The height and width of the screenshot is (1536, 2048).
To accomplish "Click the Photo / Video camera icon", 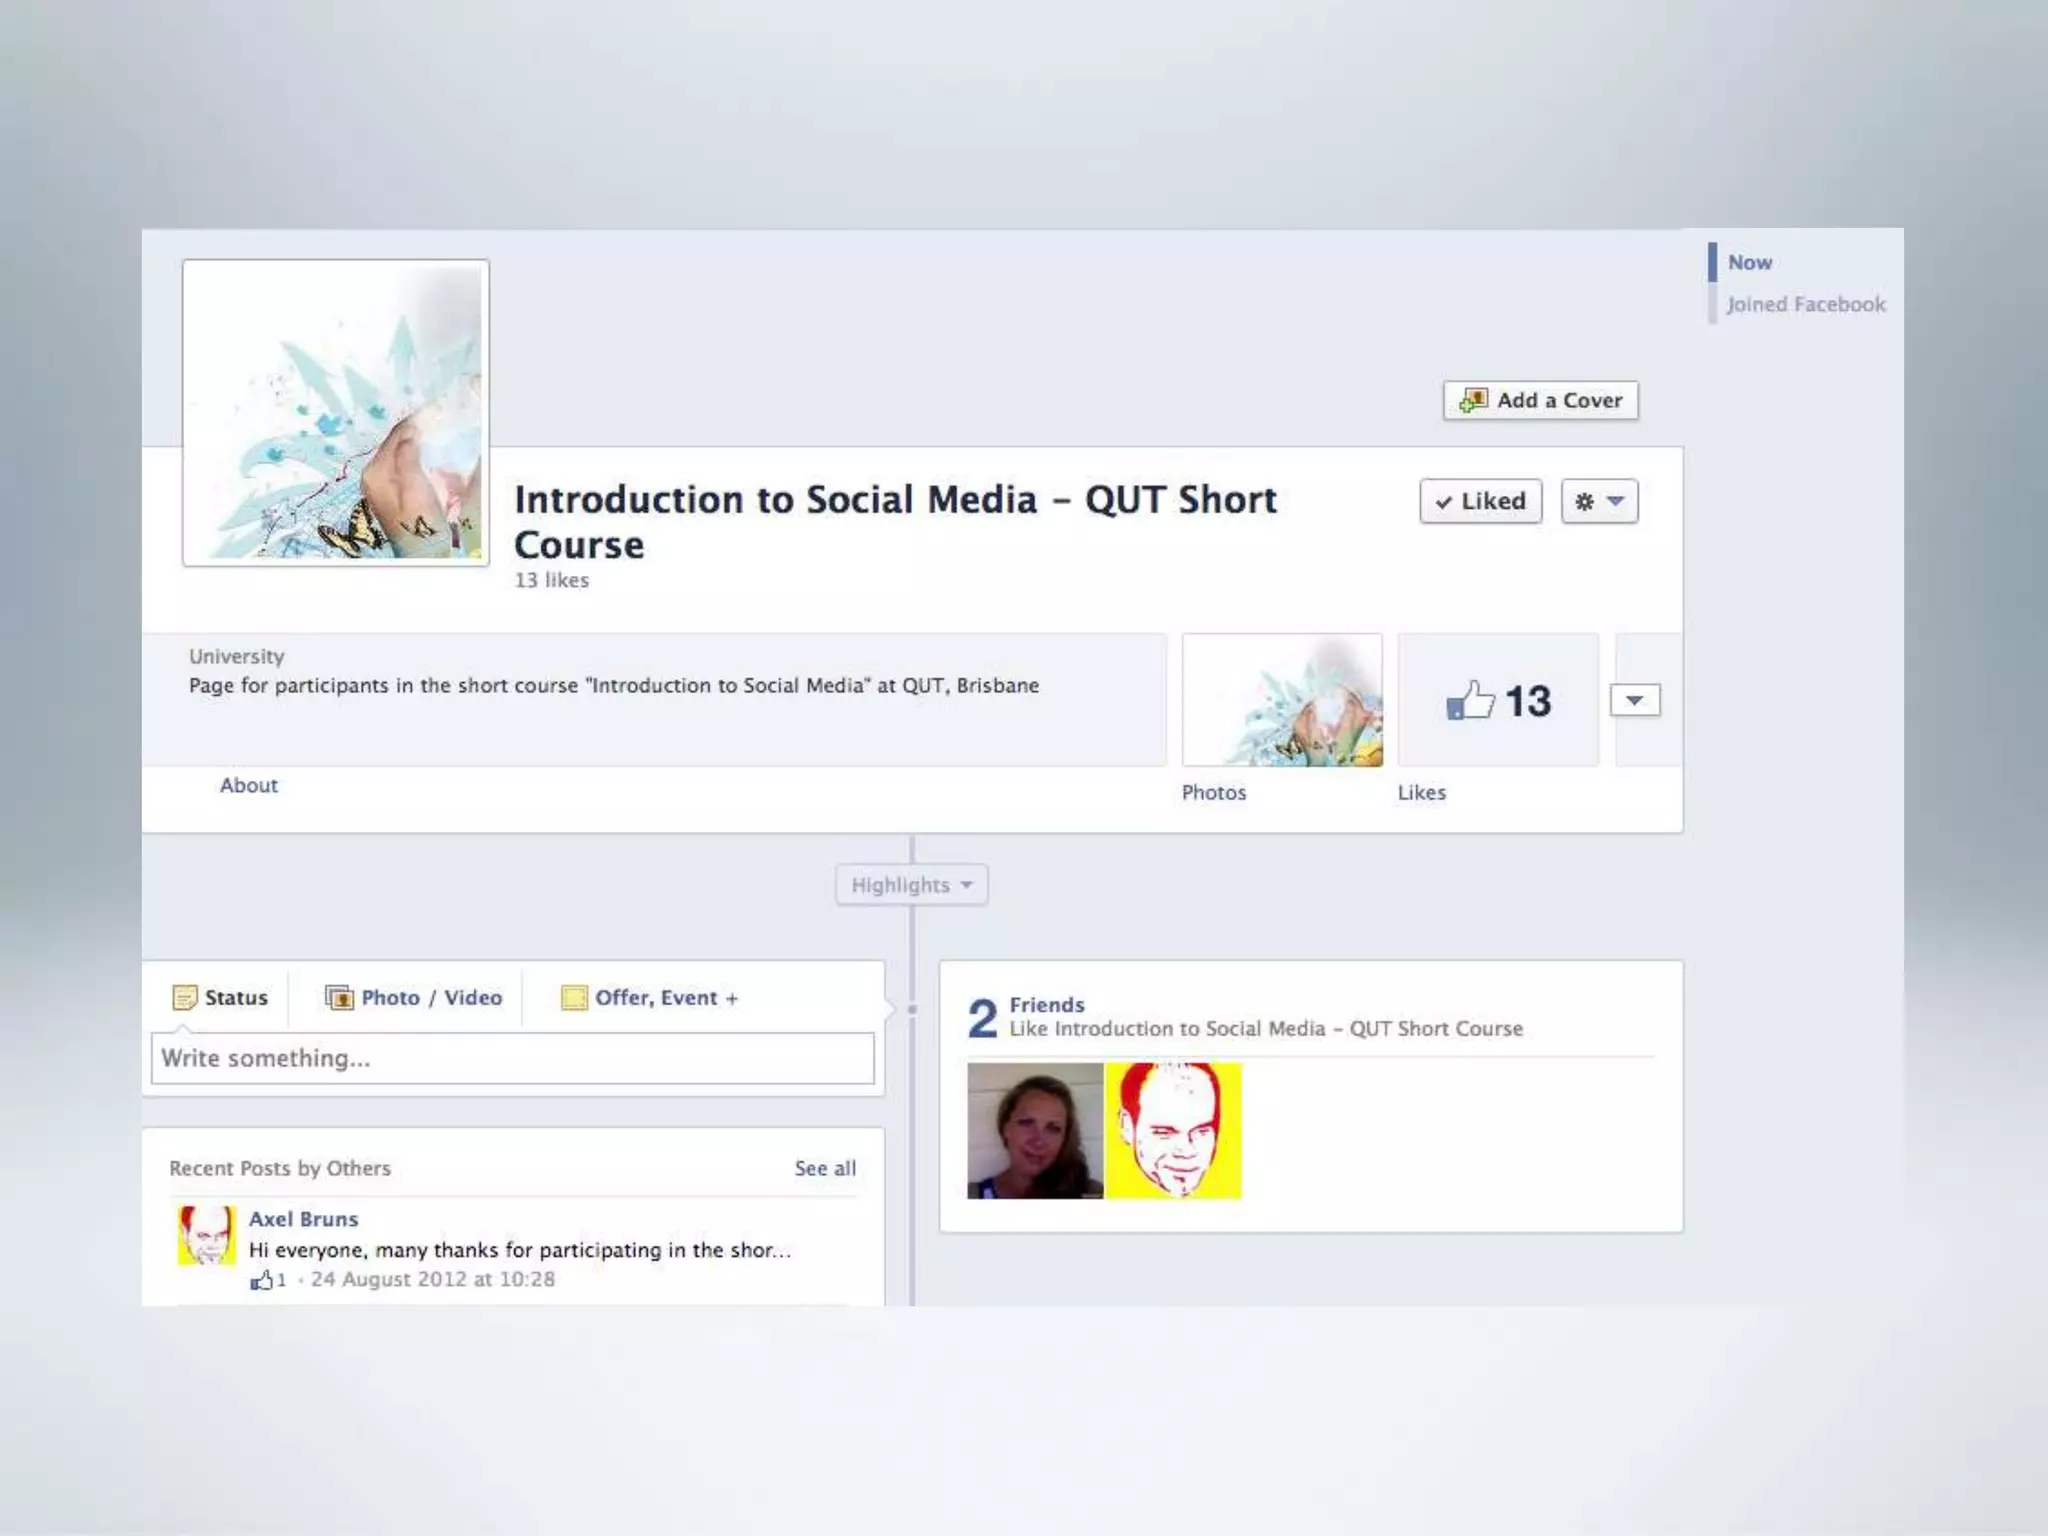I will 339,998.
